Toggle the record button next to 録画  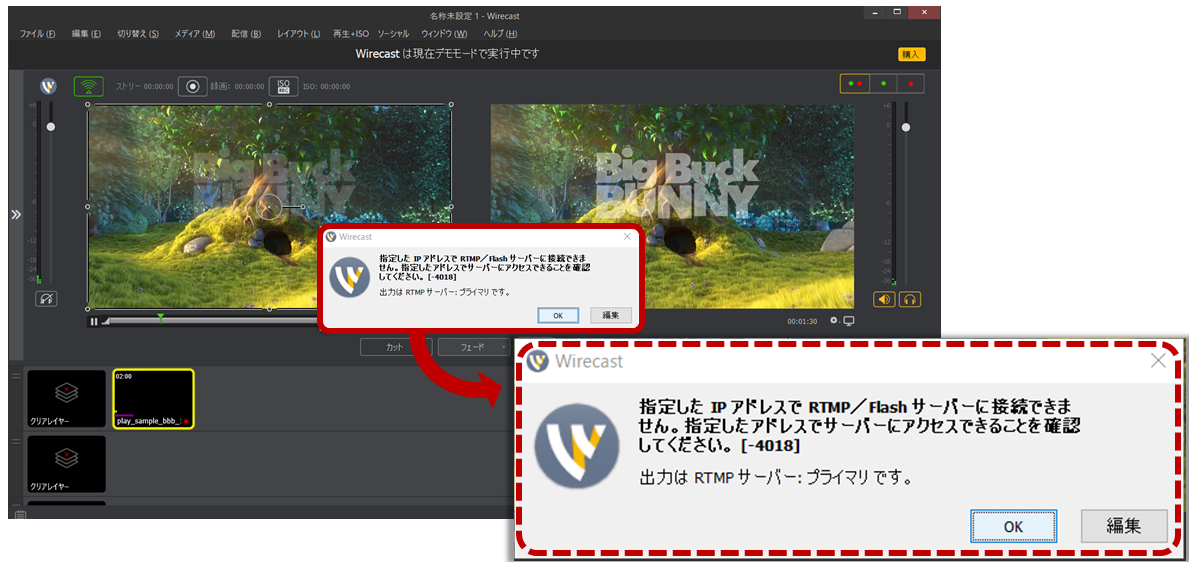(193, 86)
